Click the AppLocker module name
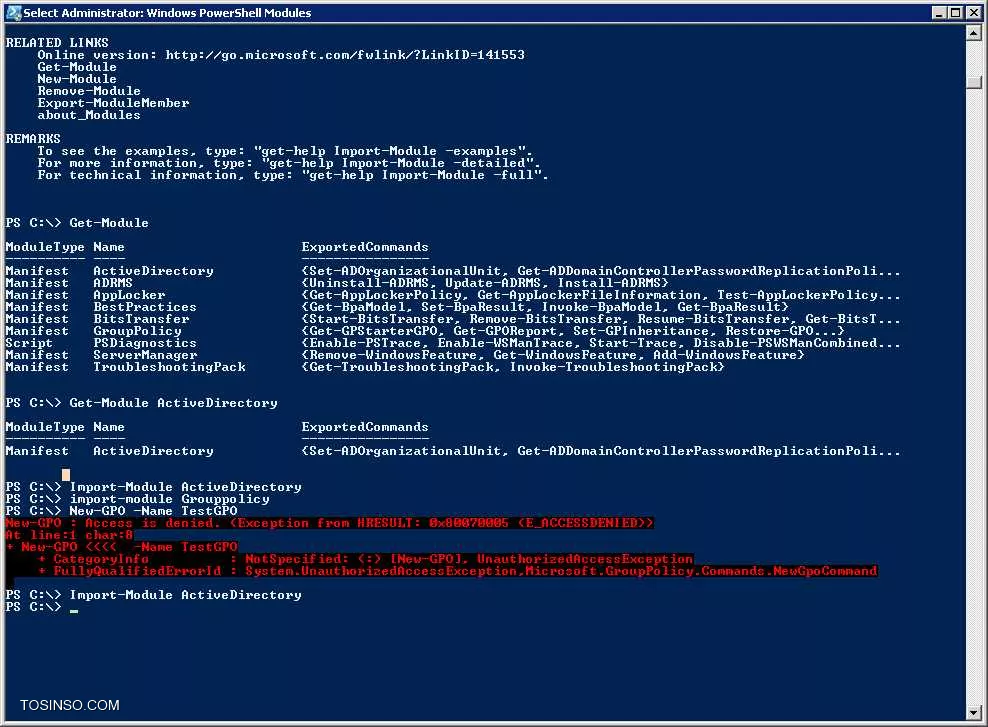Viewport: 988px width, 727px height. [129, 295]
